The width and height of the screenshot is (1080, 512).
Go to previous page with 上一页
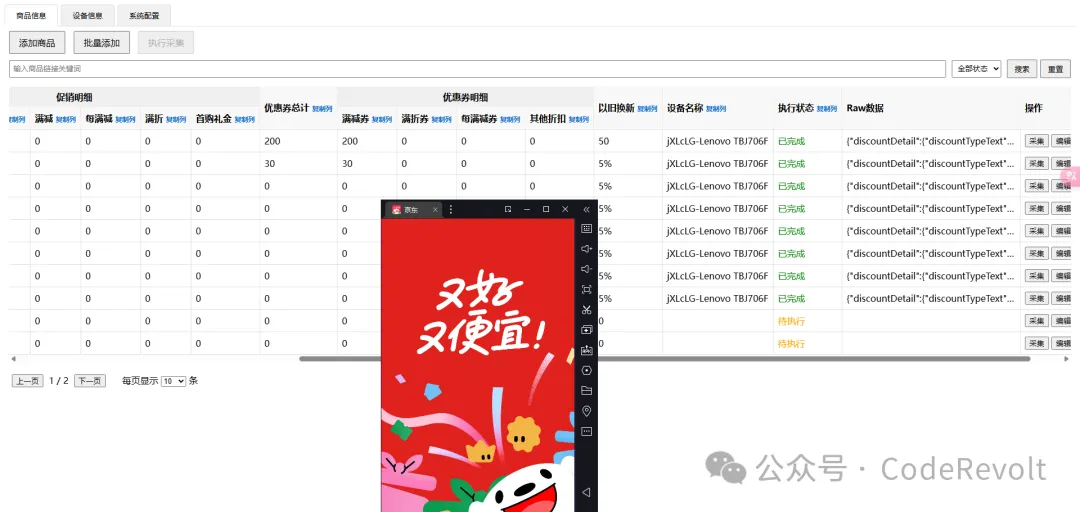point(28,381)
